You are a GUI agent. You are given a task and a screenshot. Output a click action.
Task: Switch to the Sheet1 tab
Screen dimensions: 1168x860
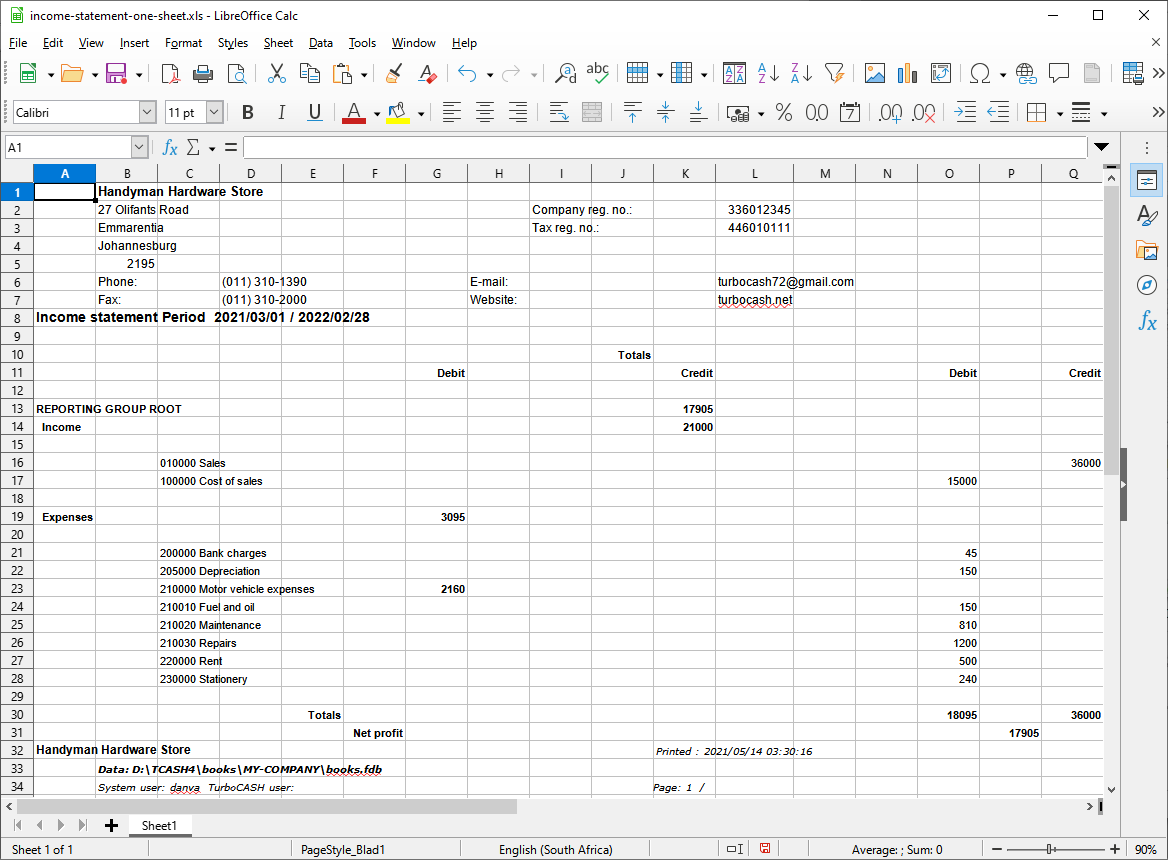click(x=159, y=826)
